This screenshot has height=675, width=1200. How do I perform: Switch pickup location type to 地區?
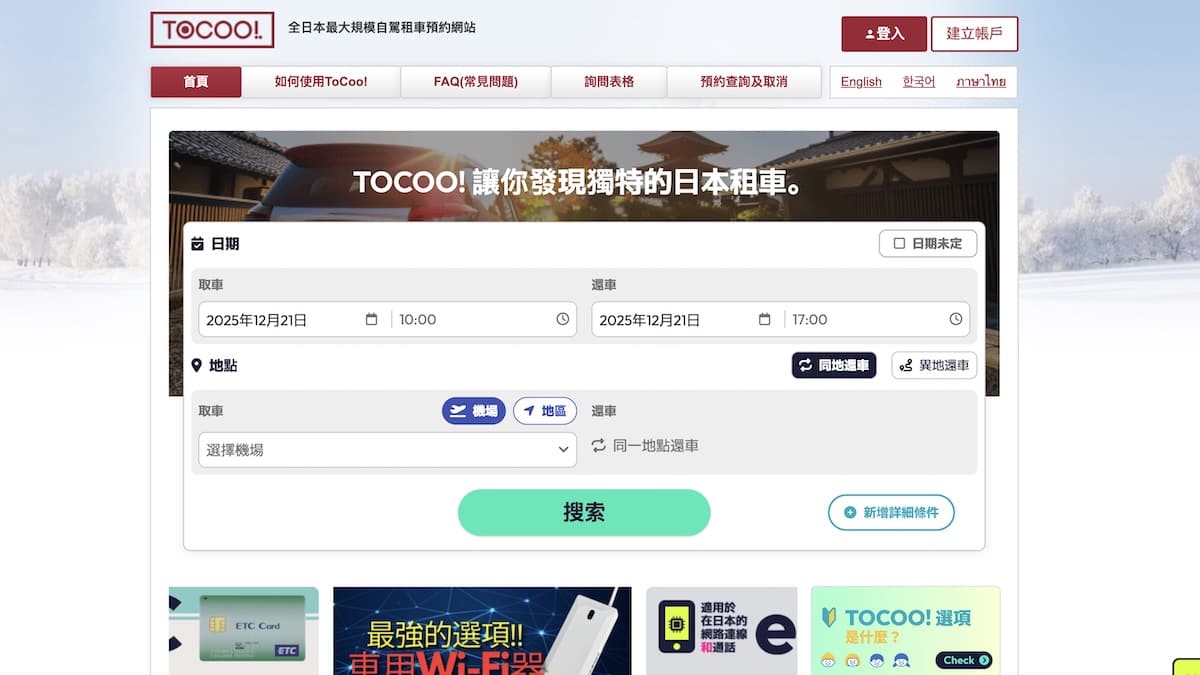[545, 411]
